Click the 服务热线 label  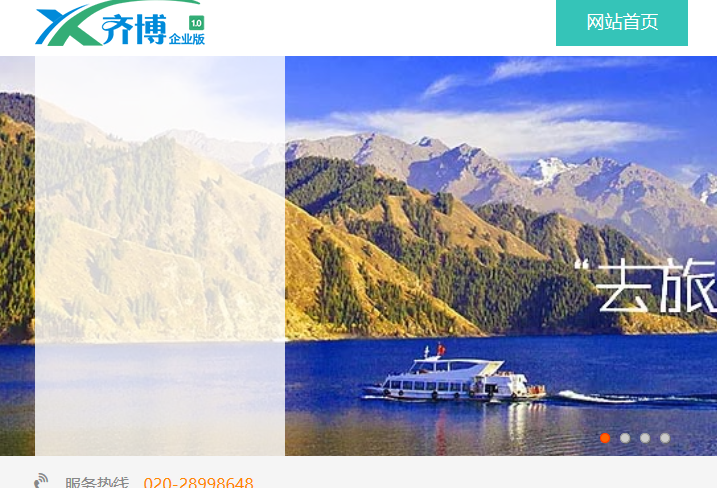[97, 482]
